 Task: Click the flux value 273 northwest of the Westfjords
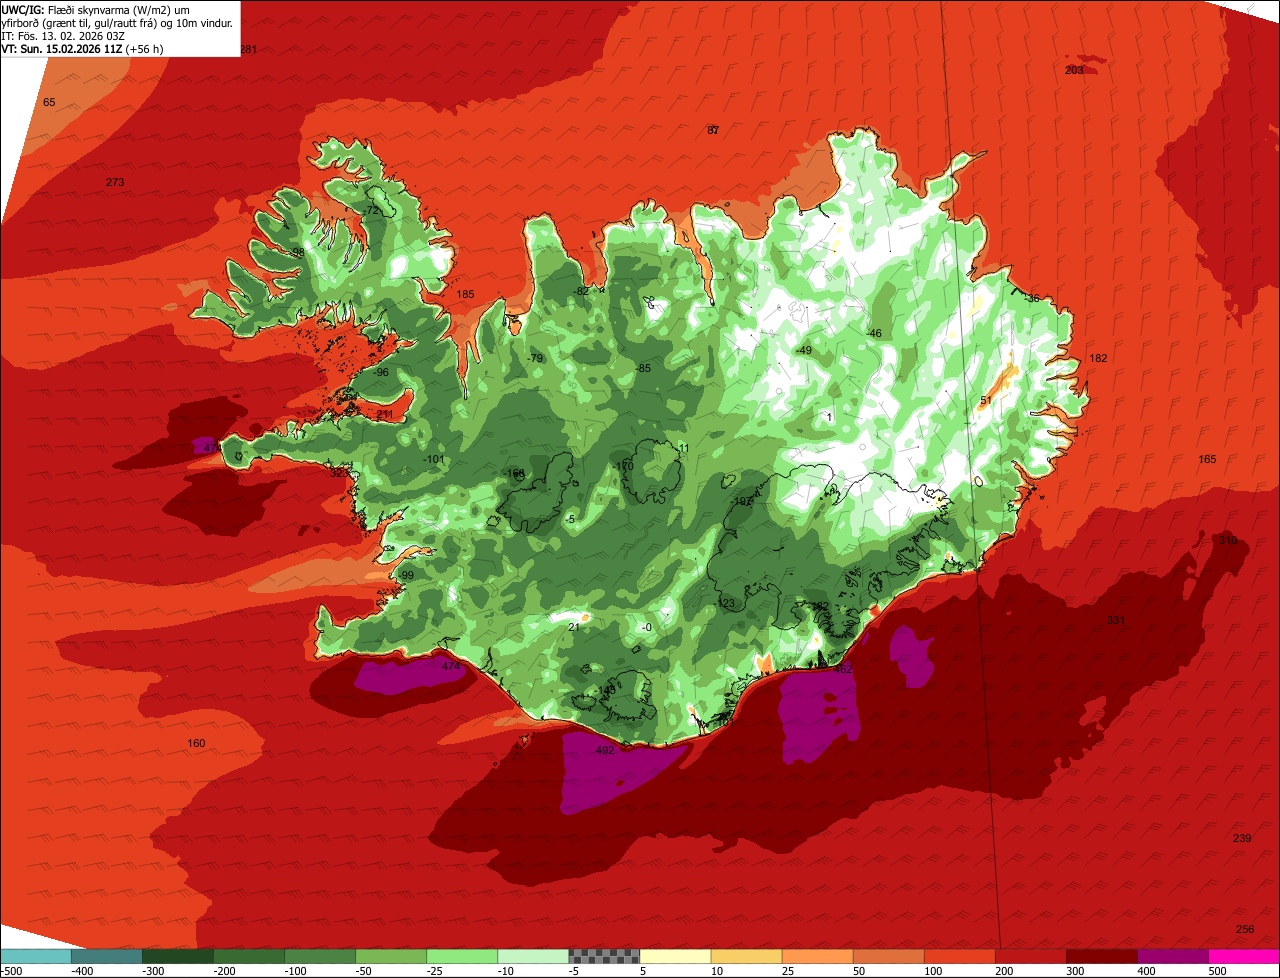(x=115, y=182)
